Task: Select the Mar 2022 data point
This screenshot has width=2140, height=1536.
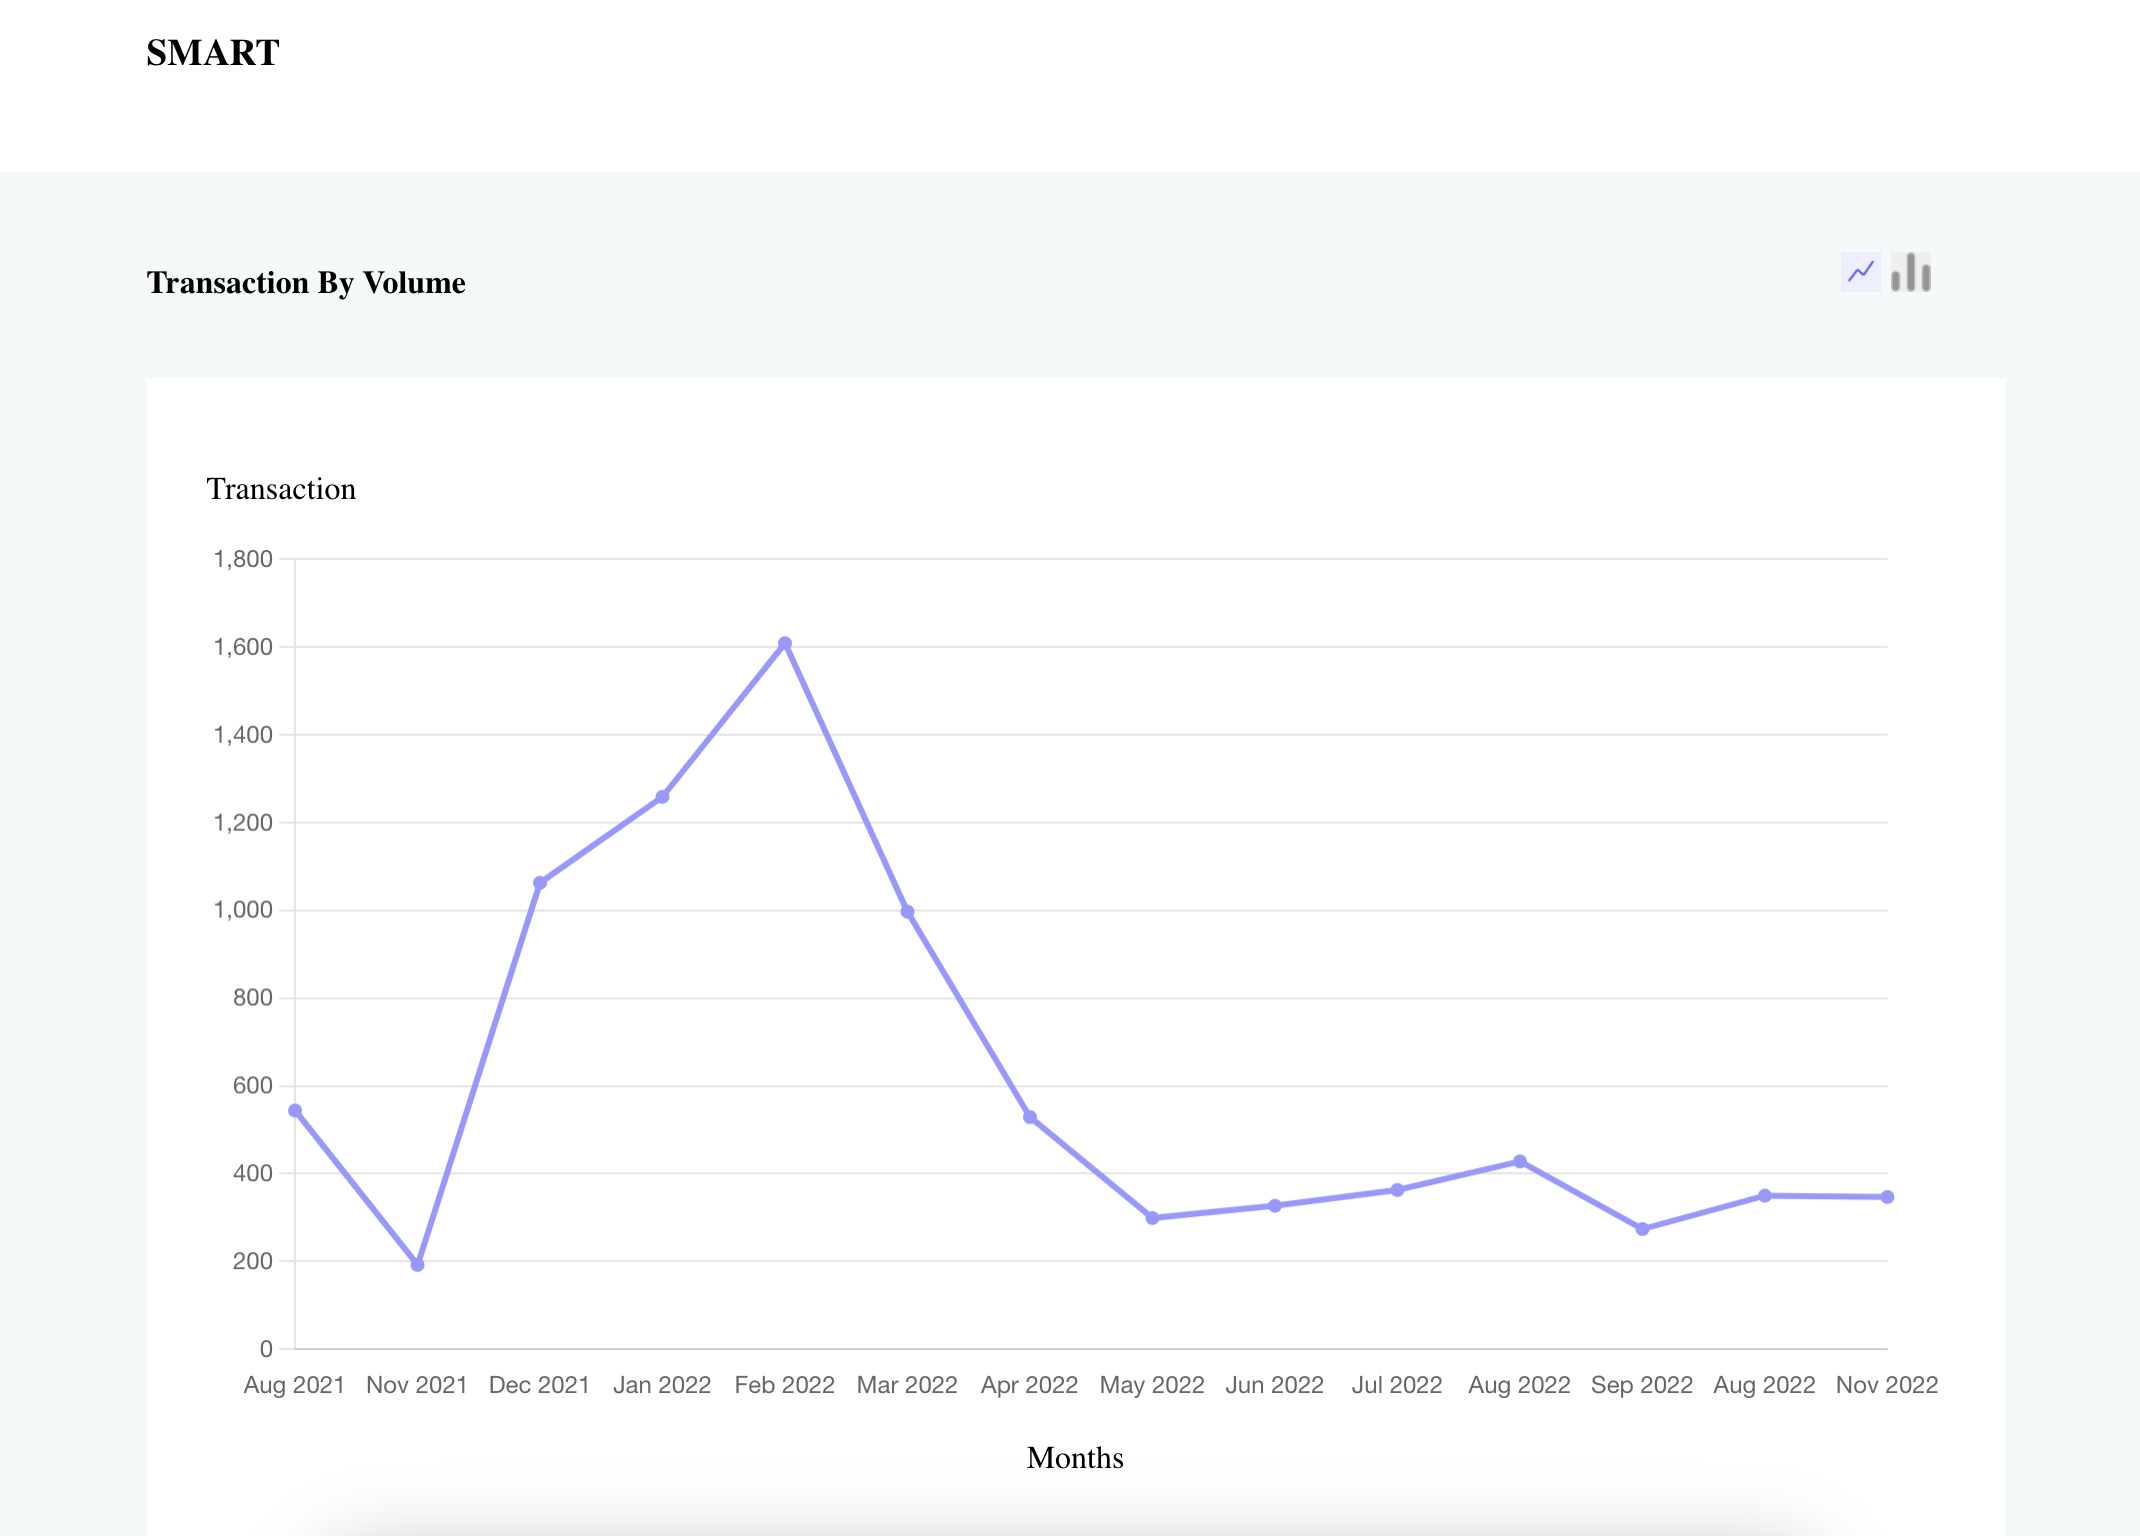Action: coord(907,912)
